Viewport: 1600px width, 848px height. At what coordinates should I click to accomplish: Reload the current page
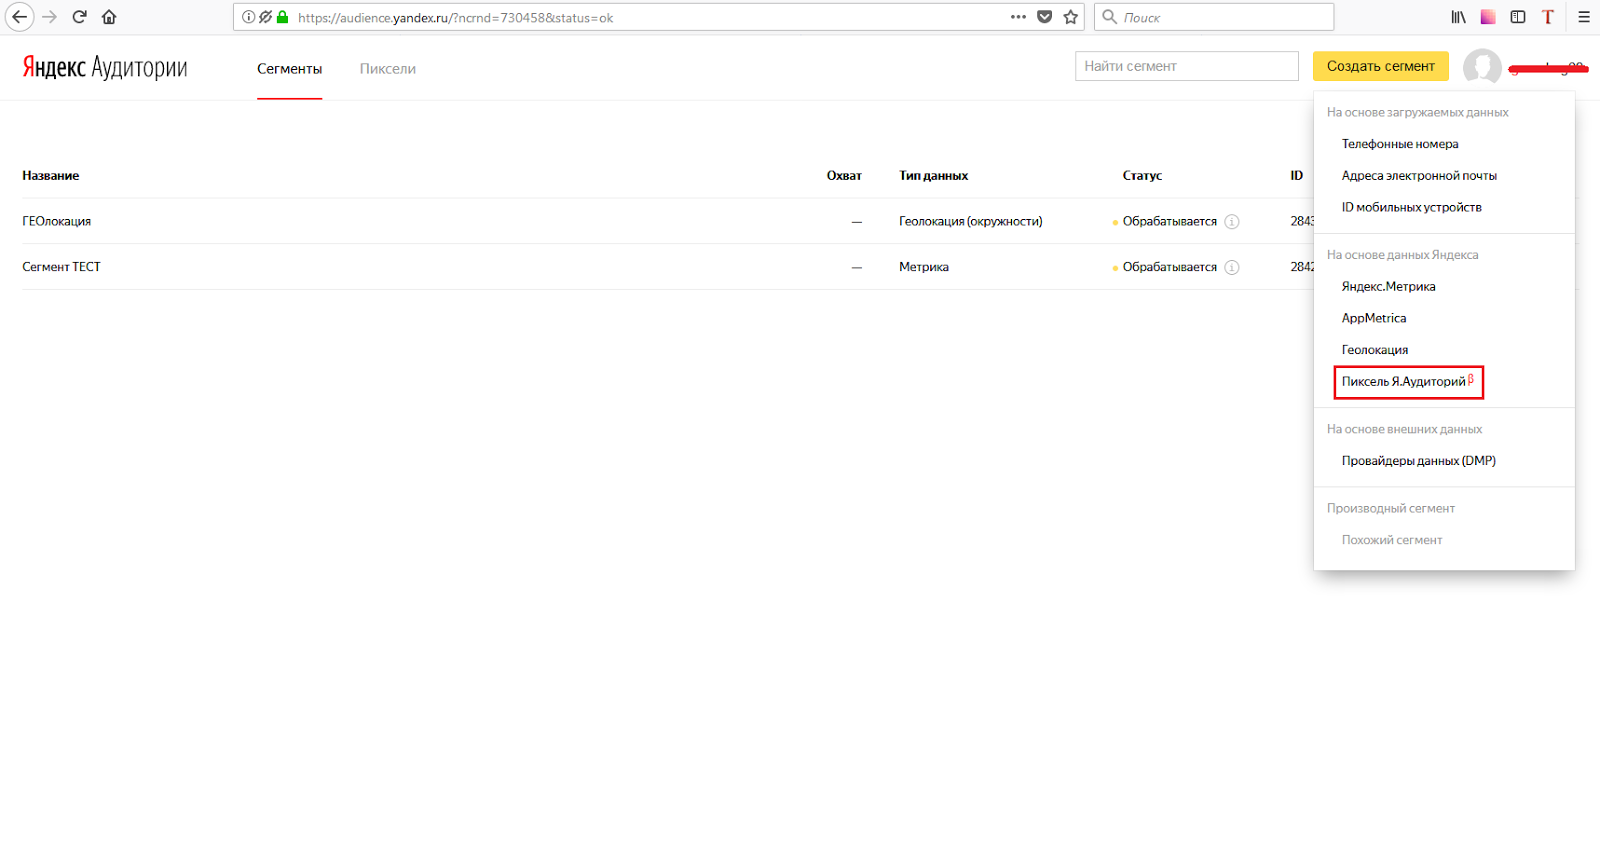(80, 17)
